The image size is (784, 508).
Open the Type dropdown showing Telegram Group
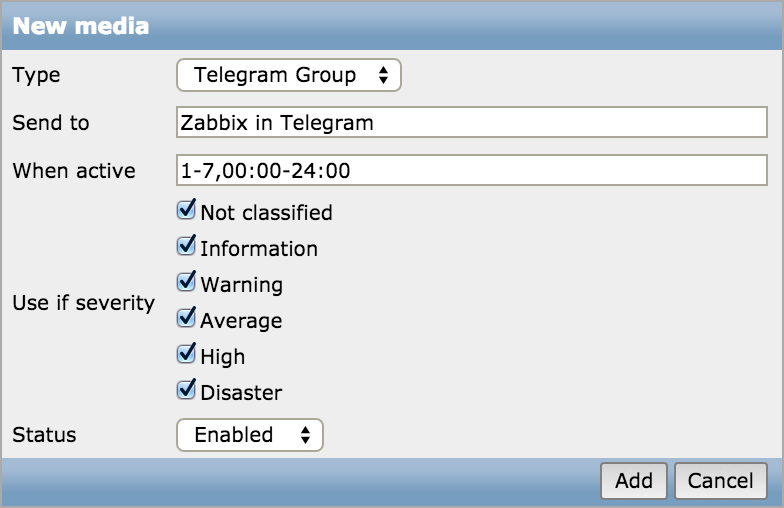pyautogui.click(x=288, y=75)
